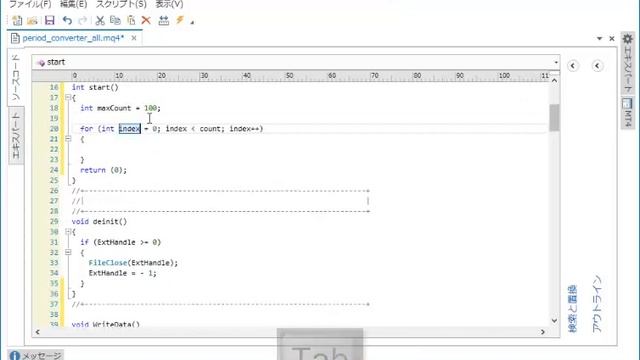This screenshot has height=360, width=640.
Task: Redo the last undone edit
Action: 83,20
